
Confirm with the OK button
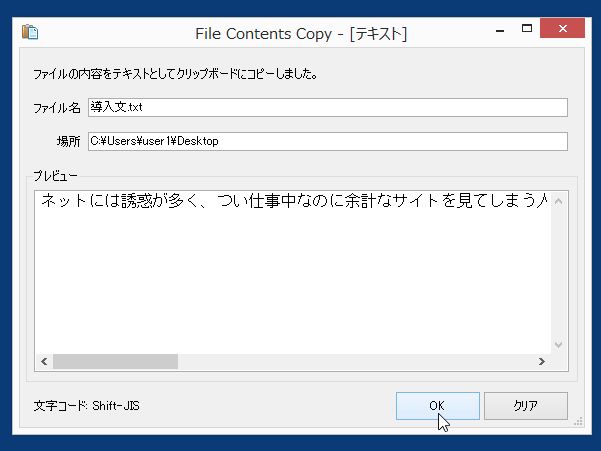(437, 406)
